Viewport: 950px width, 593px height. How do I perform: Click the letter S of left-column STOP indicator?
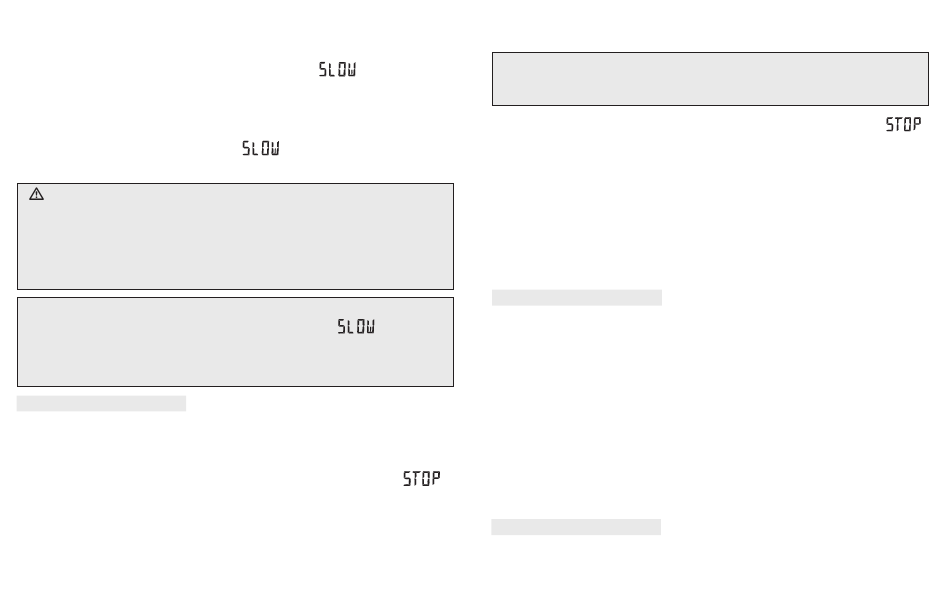coord(407,479)
